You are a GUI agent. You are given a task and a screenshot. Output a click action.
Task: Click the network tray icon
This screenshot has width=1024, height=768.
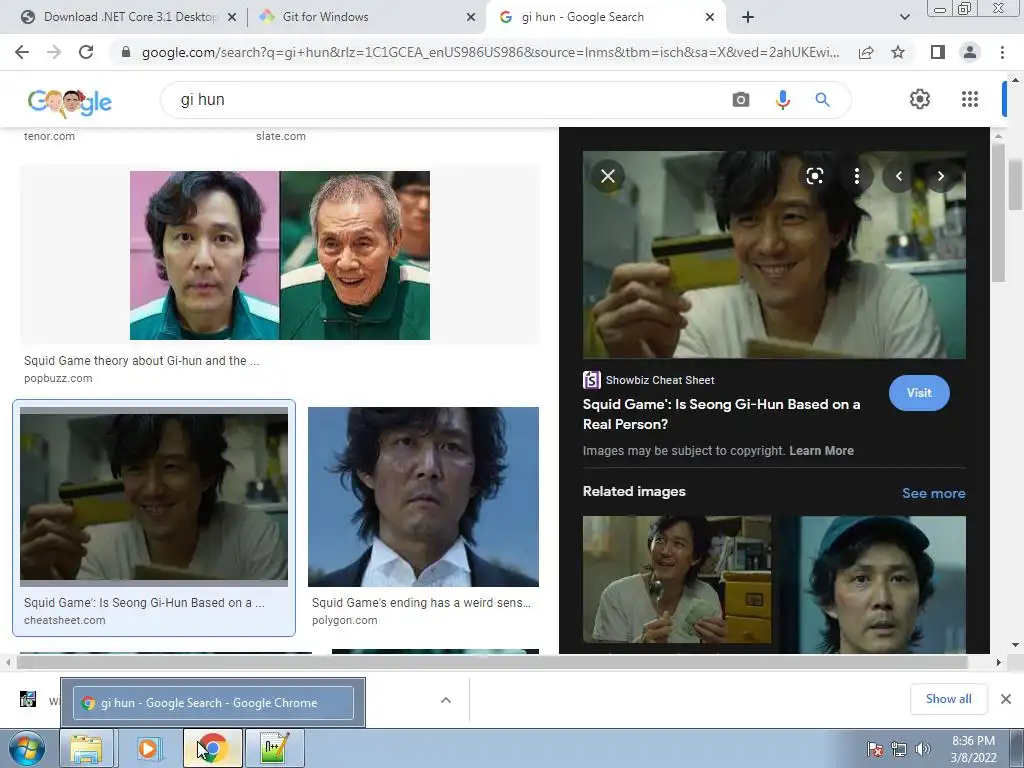point(899,749)
